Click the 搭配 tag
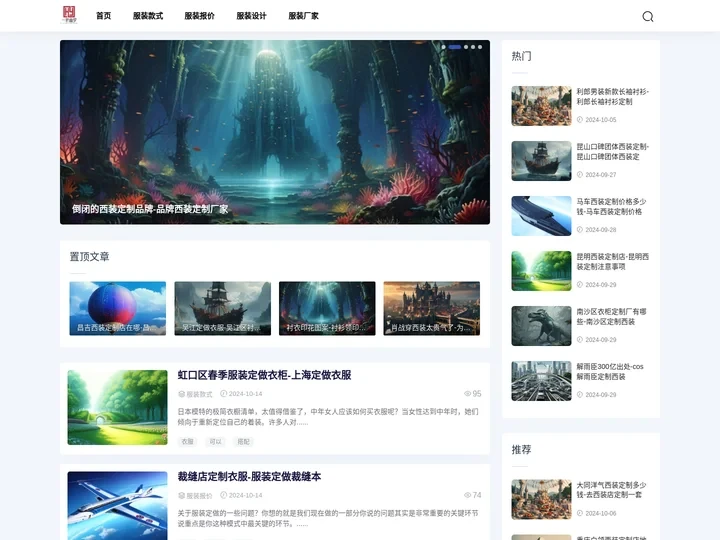The height and width of the screenshot is (540, 720). tap(243, 442)
